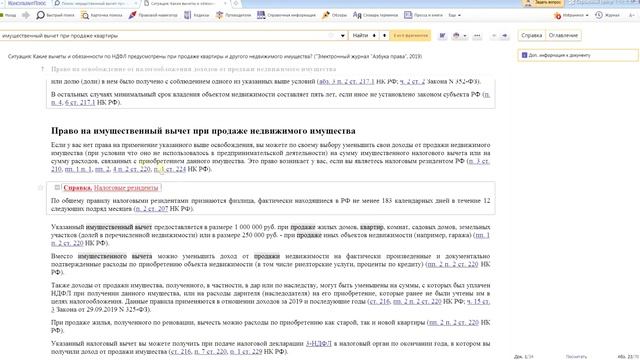Change font size with A control
Viewport: 640px width, 360px height.
tap(632, 15)
